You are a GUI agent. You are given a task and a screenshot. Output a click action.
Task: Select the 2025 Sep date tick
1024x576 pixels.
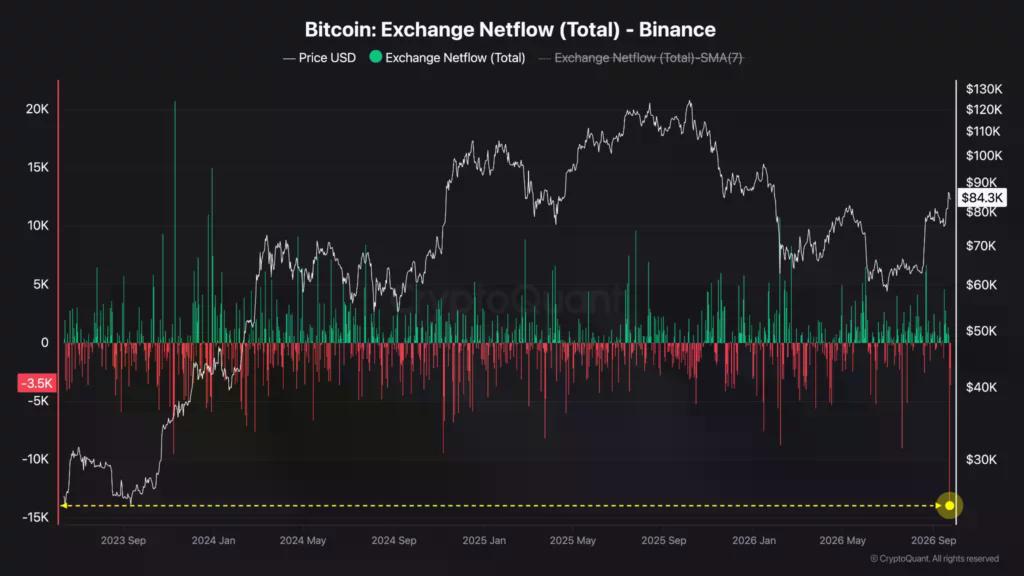pos(664,540)
